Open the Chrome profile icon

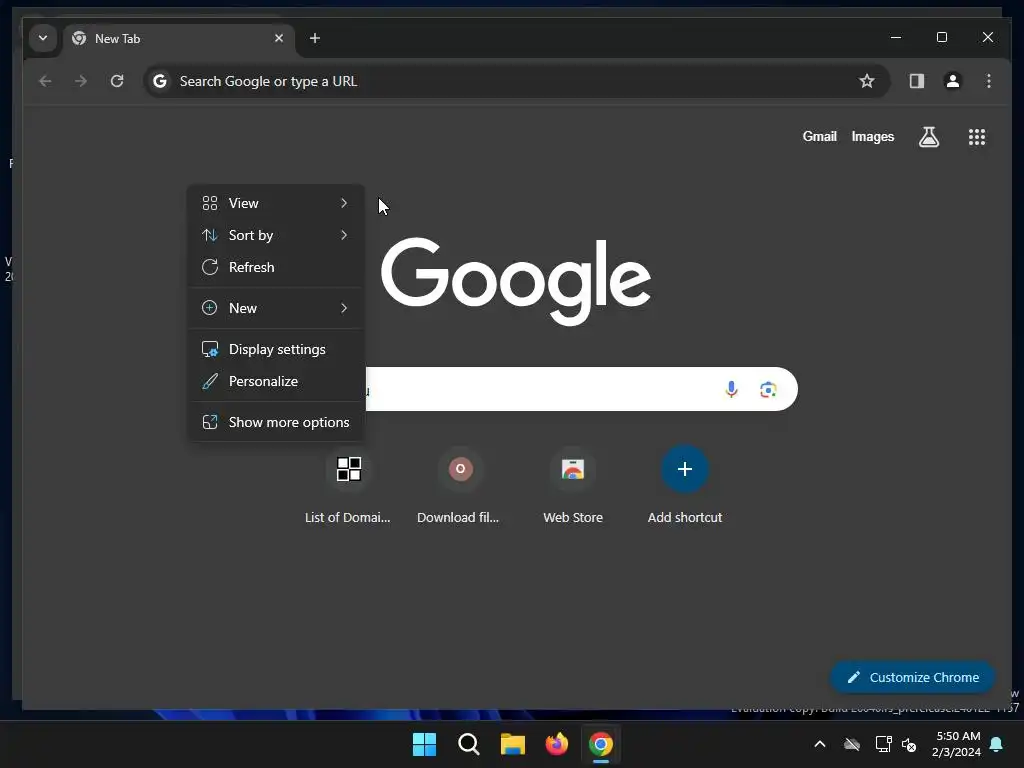point(953,81)
